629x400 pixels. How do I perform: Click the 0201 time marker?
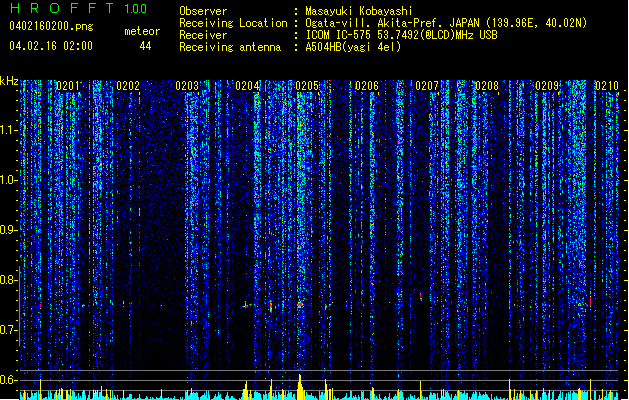tap(68, 86)
